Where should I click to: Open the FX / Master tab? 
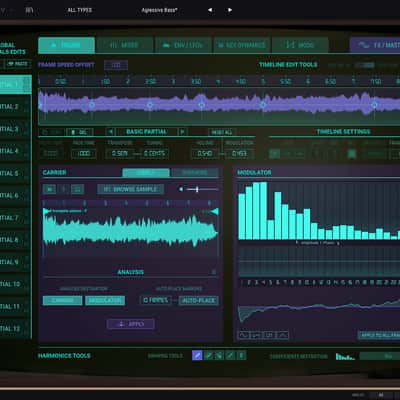click(x=375, y=45)
